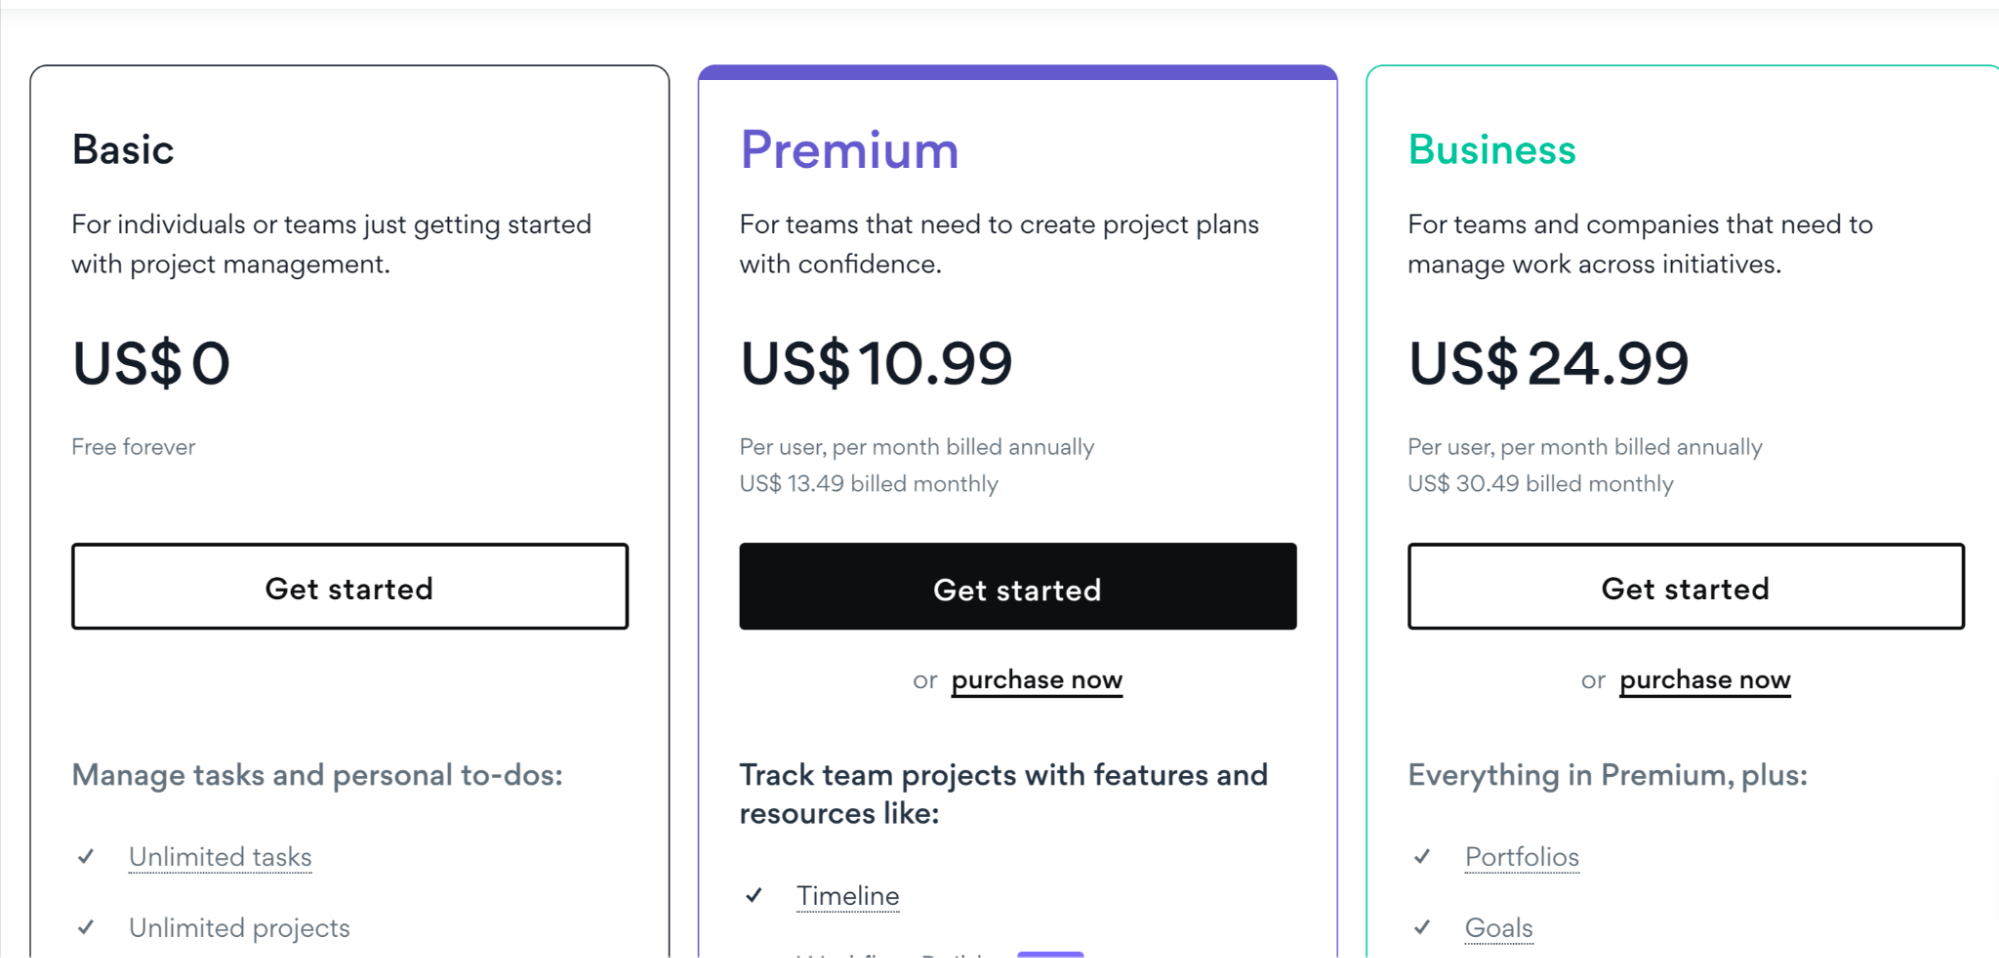Click the US$24.99 price text

1546,364
